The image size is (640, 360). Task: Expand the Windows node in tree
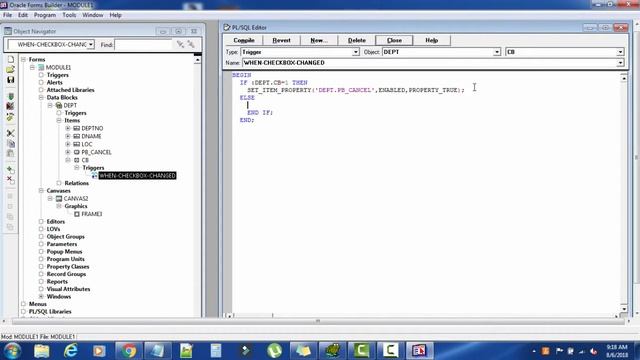pos(41,296)
